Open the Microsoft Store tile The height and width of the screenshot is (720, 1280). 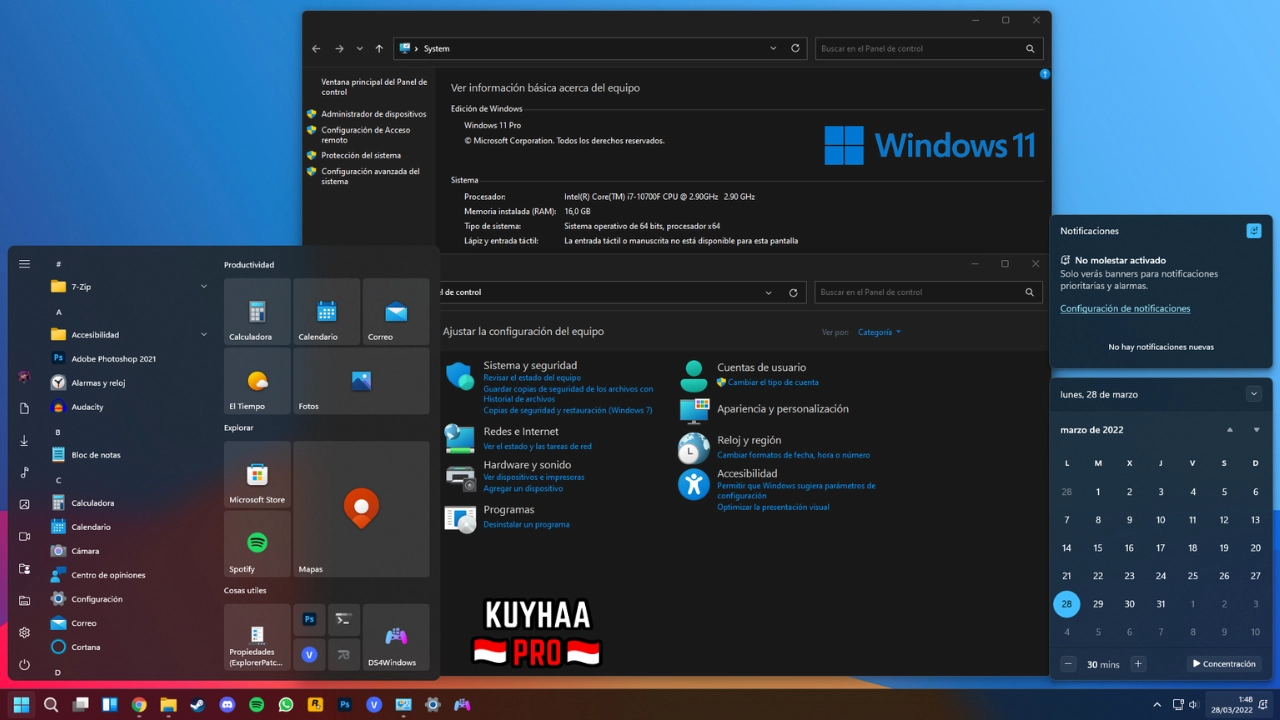[x=257, y=475]
